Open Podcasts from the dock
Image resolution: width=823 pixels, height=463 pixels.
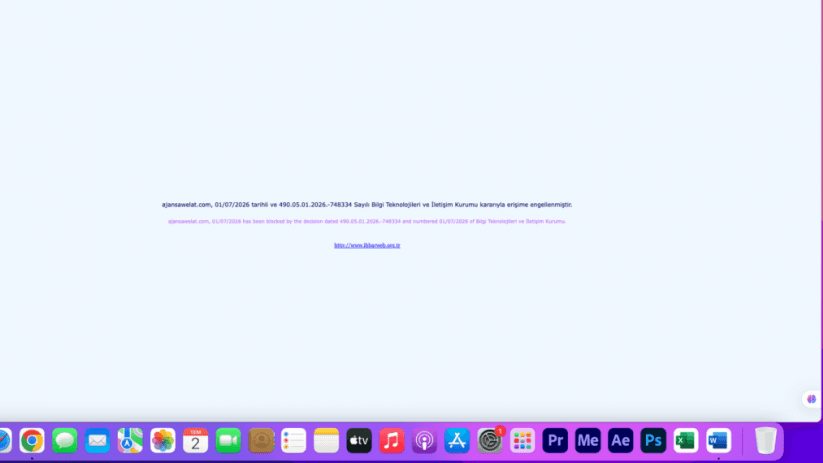pos(425,440)
